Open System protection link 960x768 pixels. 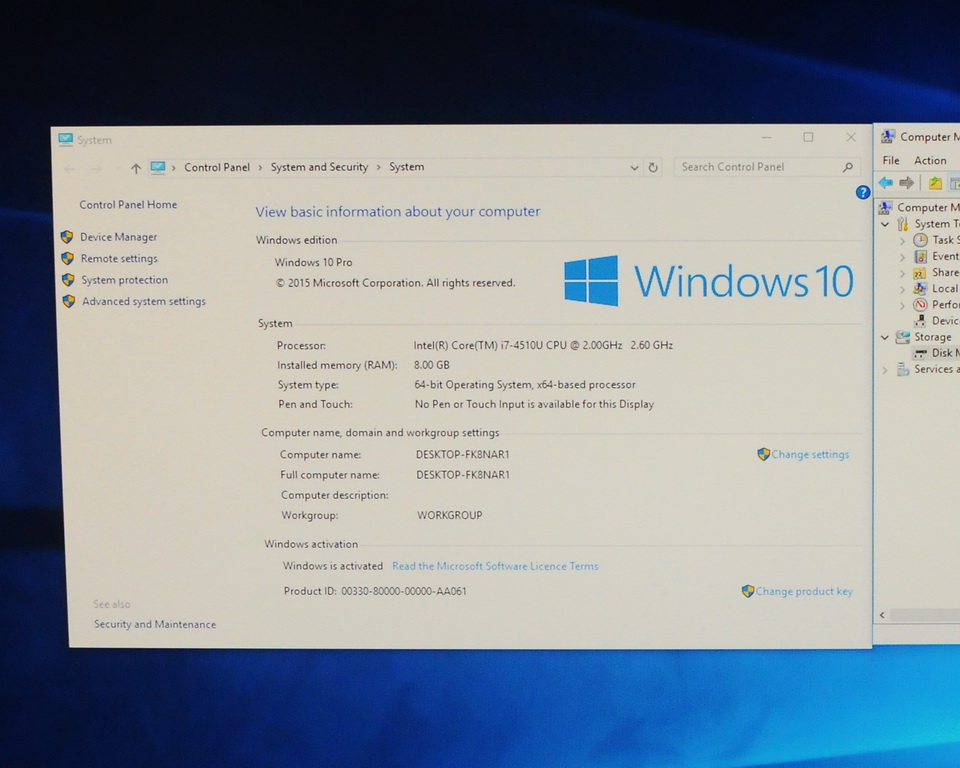124,280
